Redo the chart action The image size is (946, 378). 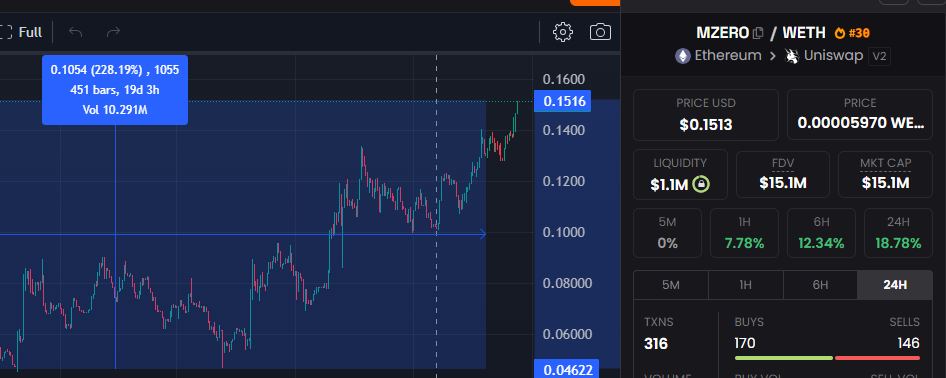point(113,32)
